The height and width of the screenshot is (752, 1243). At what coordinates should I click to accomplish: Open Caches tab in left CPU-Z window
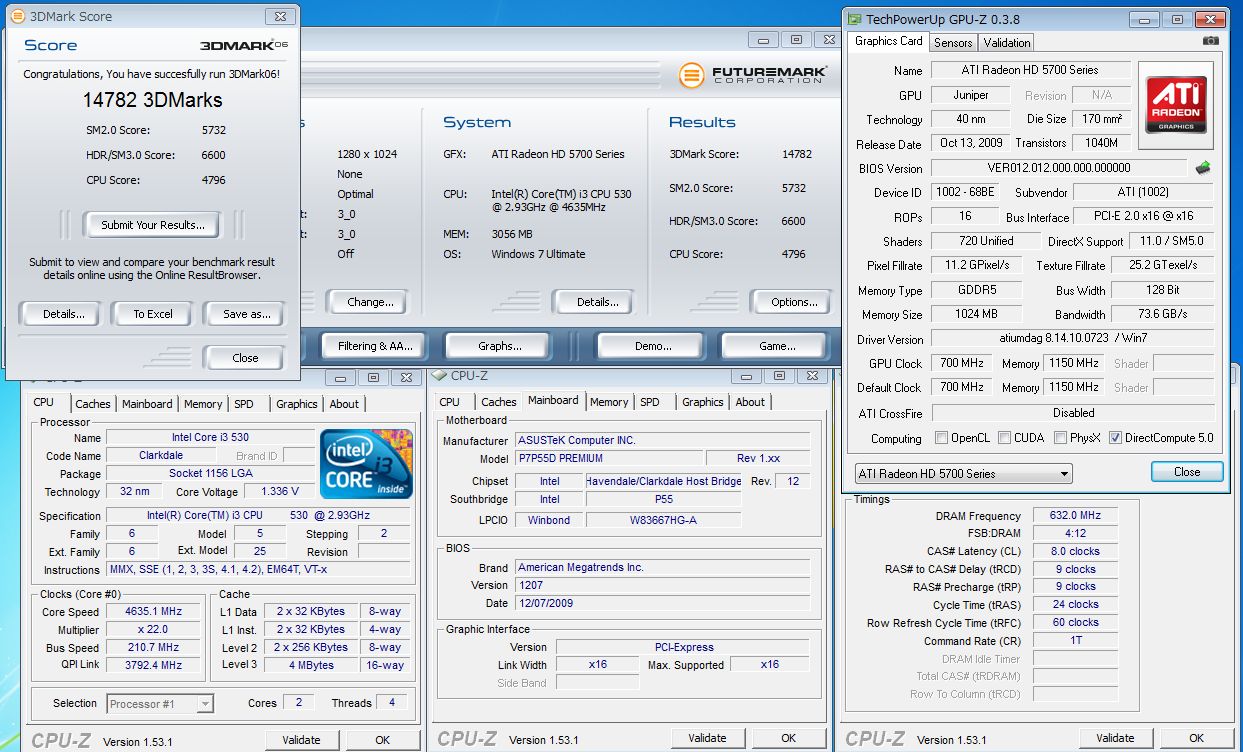click(93, 404)
